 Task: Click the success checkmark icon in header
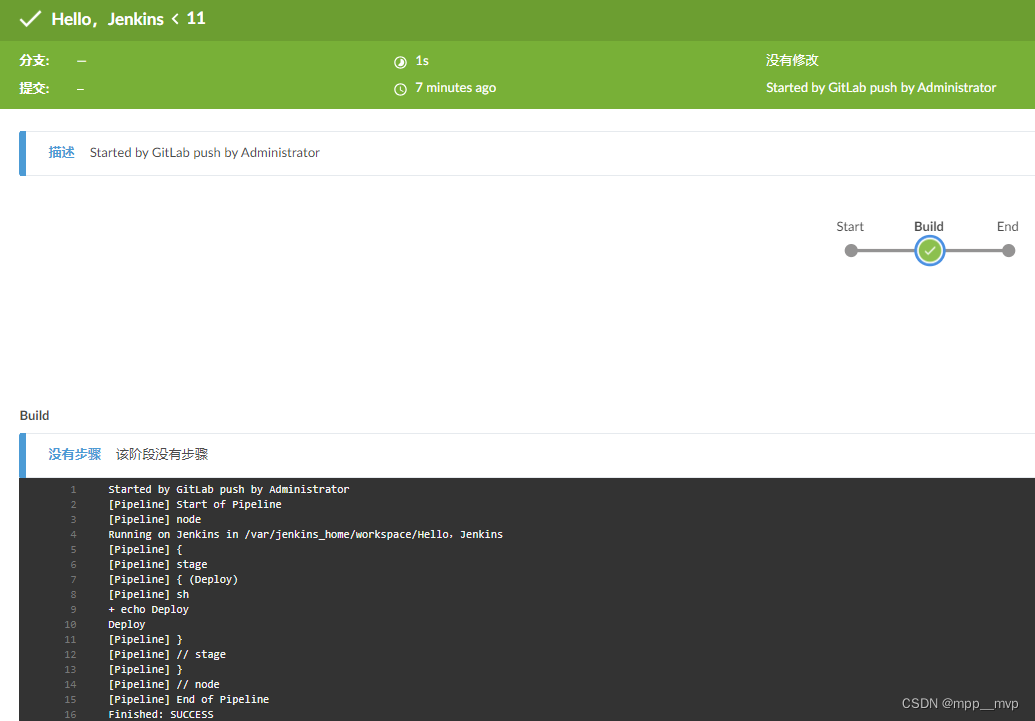pyautogui.click(x=30, y=18)
